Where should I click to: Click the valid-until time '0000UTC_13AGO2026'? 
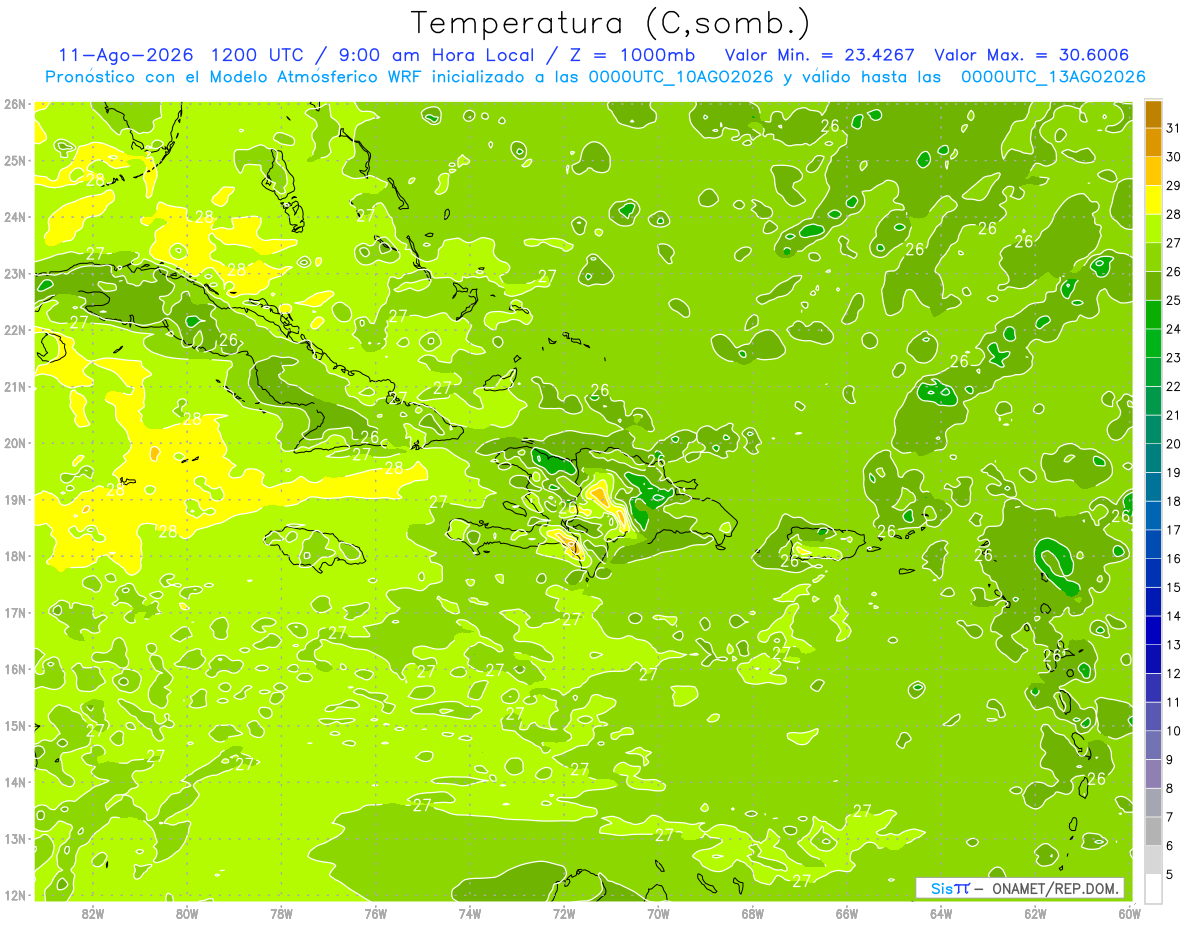tap(1052, 77)
